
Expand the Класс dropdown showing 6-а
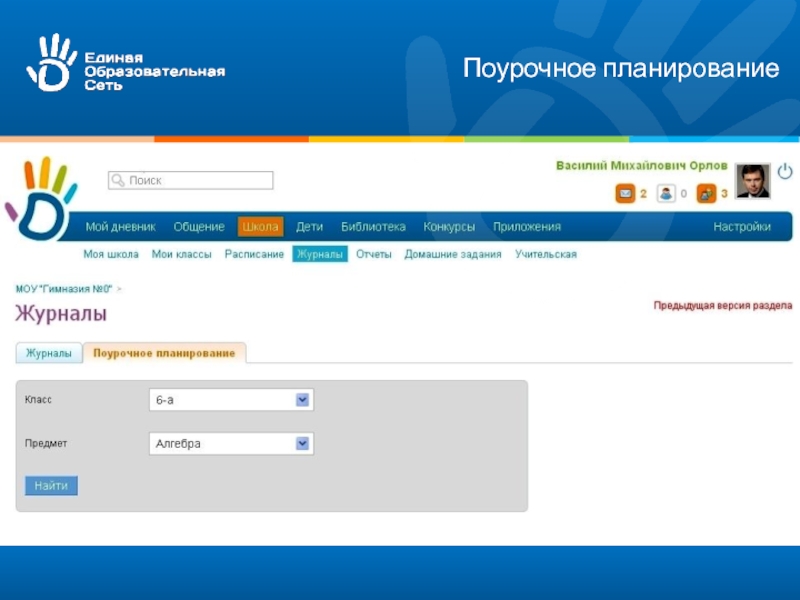click(231, 400)
